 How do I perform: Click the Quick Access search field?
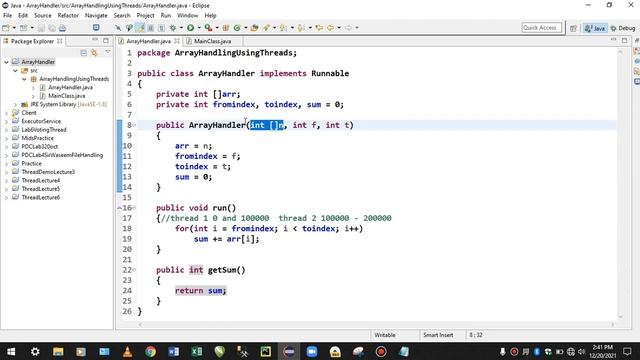click(x=541, y=28)
